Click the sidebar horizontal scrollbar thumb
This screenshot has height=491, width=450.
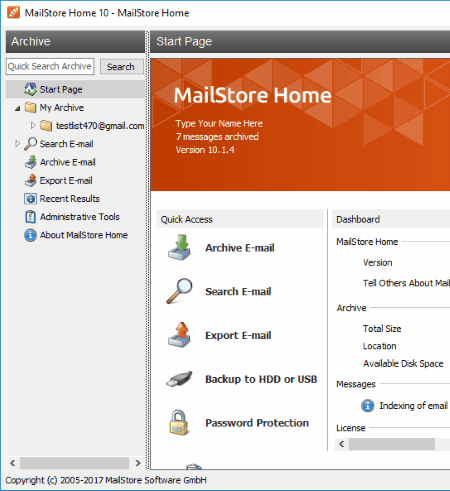coord(74,463)
